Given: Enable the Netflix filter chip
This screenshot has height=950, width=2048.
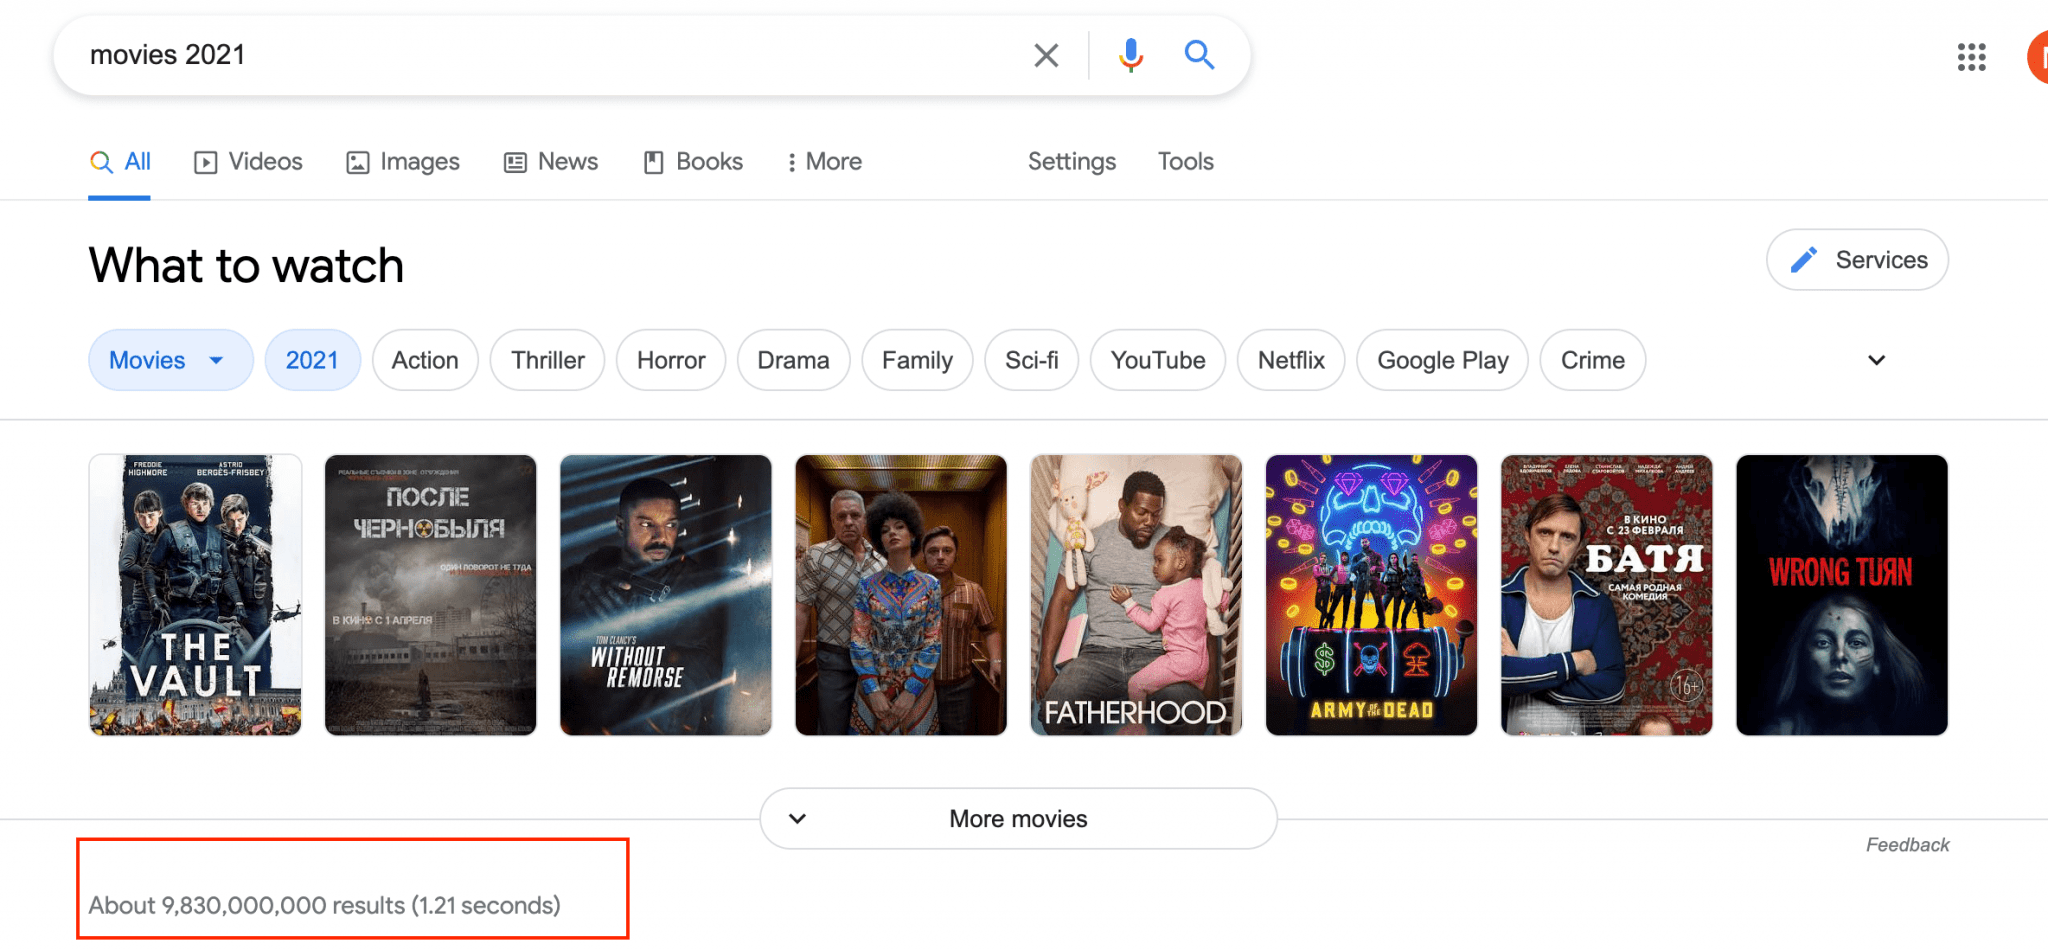Looking at the screenshot, I should (x=1290, y=360).
